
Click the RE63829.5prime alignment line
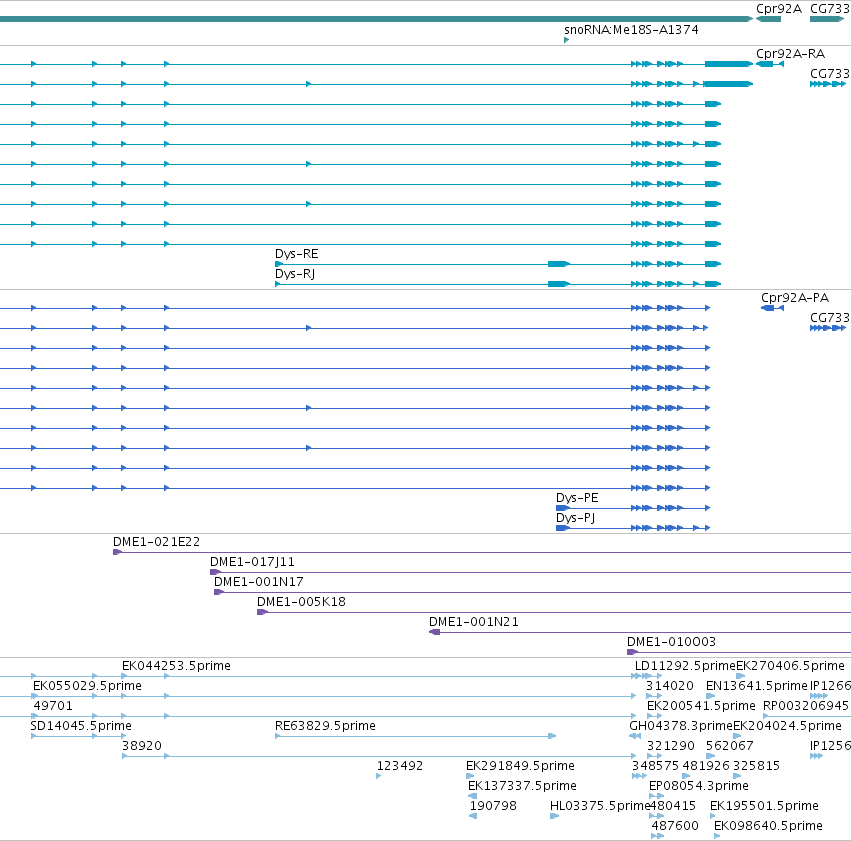pos(415,736)
